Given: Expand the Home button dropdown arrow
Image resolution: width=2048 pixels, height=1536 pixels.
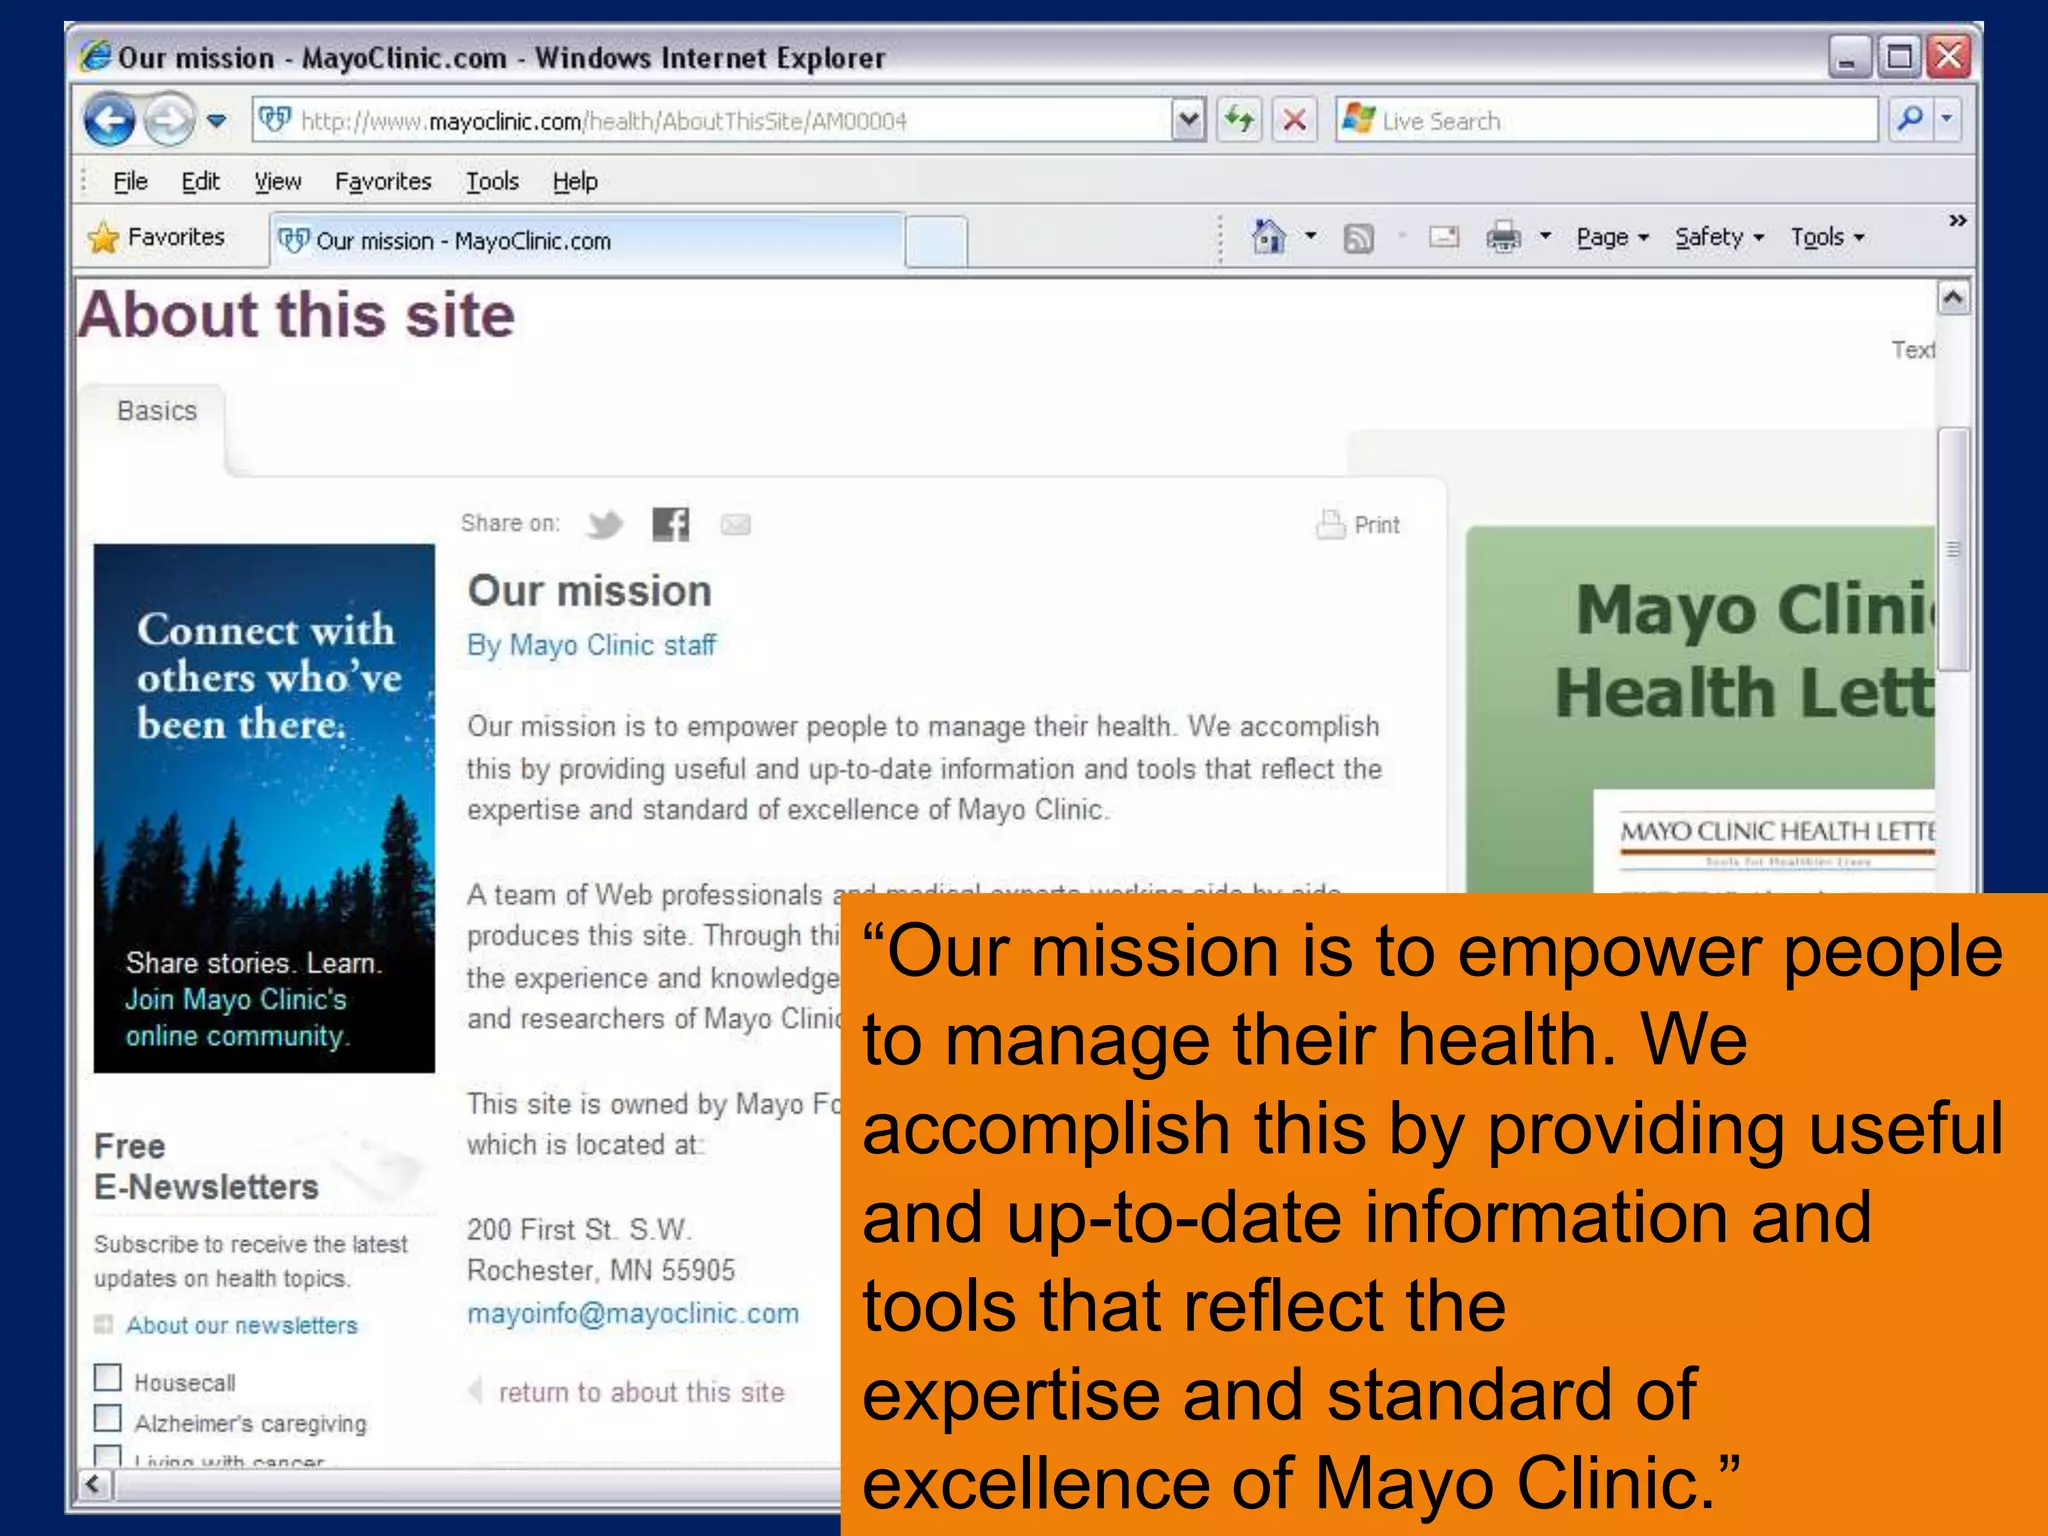Looking at the screenshot, I should tap(1310, 237).
